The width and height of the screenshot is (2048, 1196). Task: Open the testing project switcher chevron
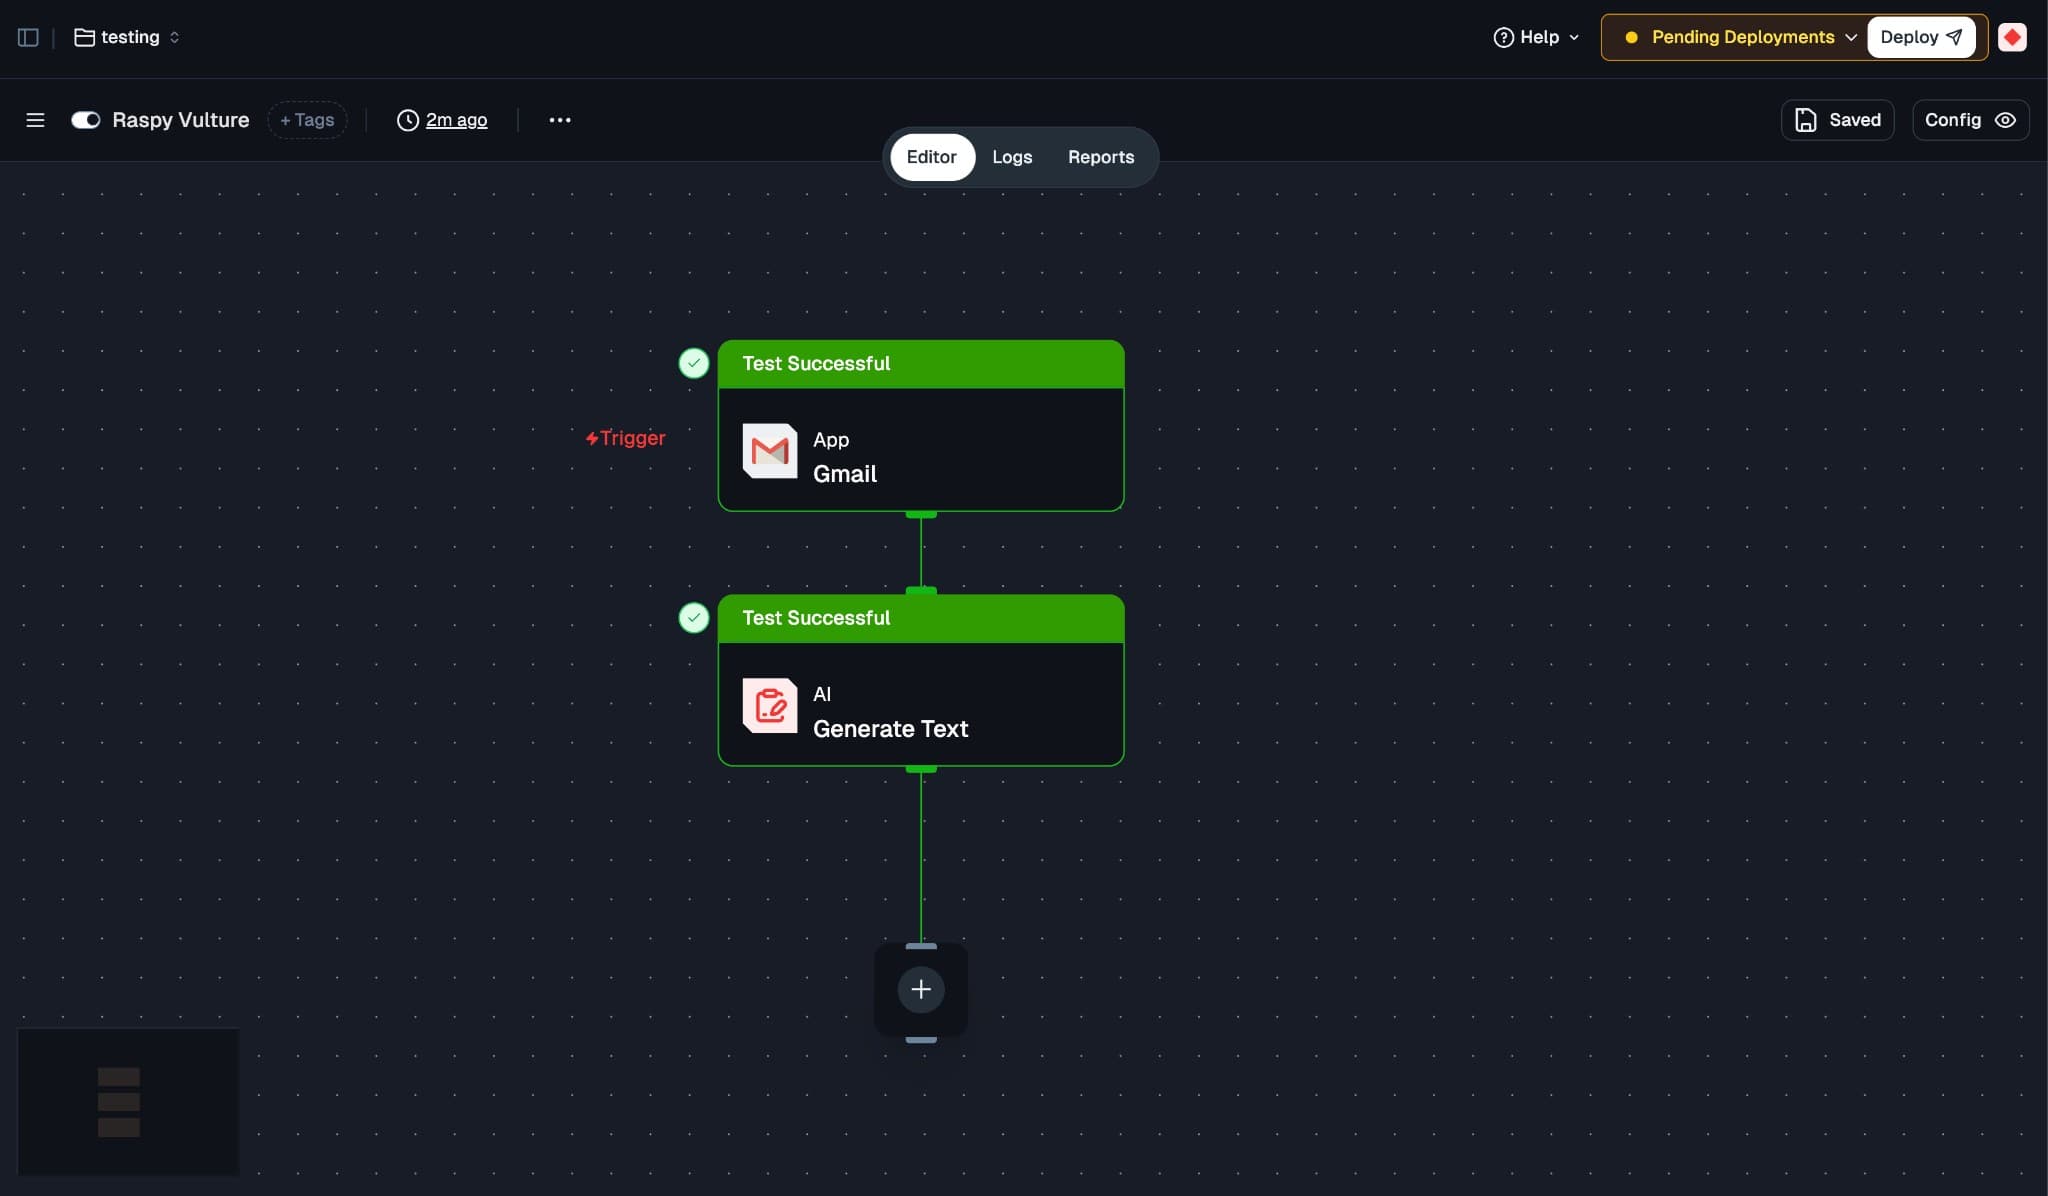[x=173, y=37]
